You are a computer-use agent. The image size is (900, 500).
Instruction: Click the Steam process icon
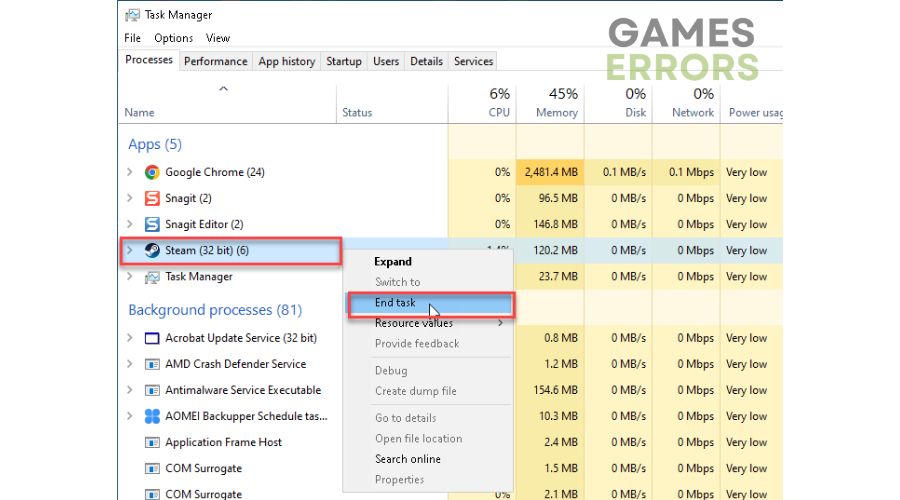point(152,250)
